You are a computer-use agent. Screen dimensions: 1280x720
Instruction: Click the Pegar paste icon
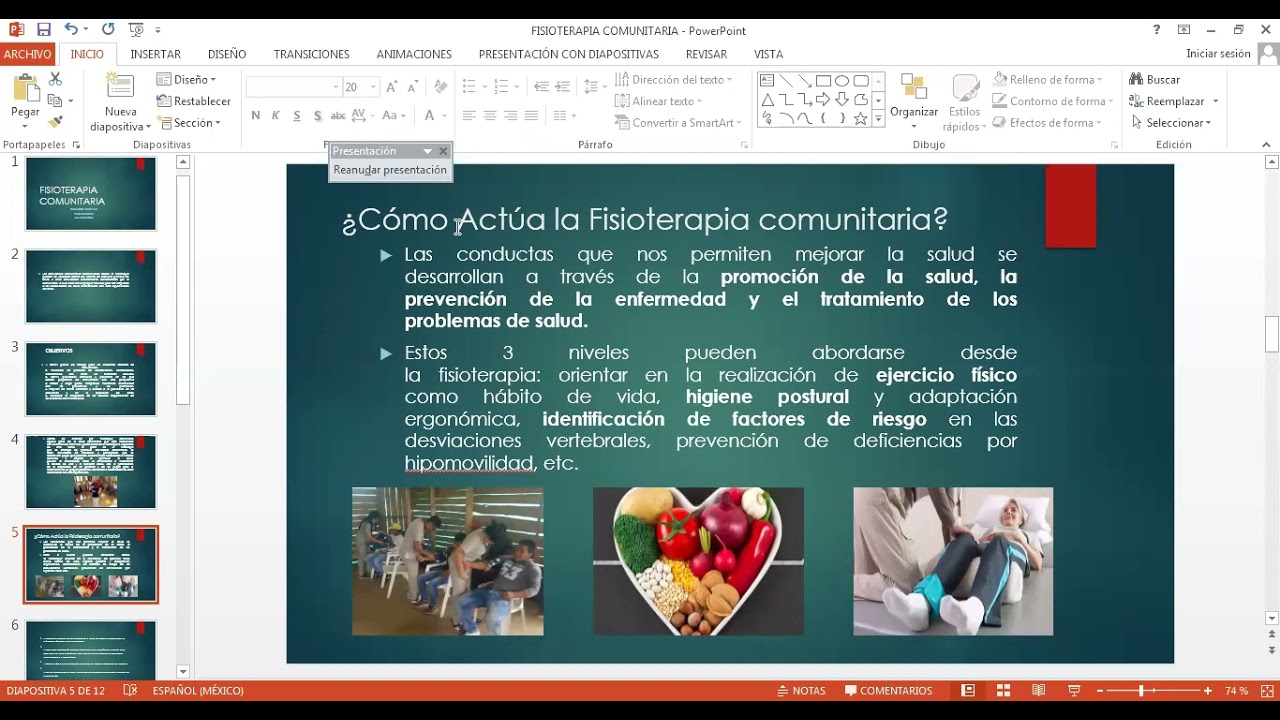(25, 89)
